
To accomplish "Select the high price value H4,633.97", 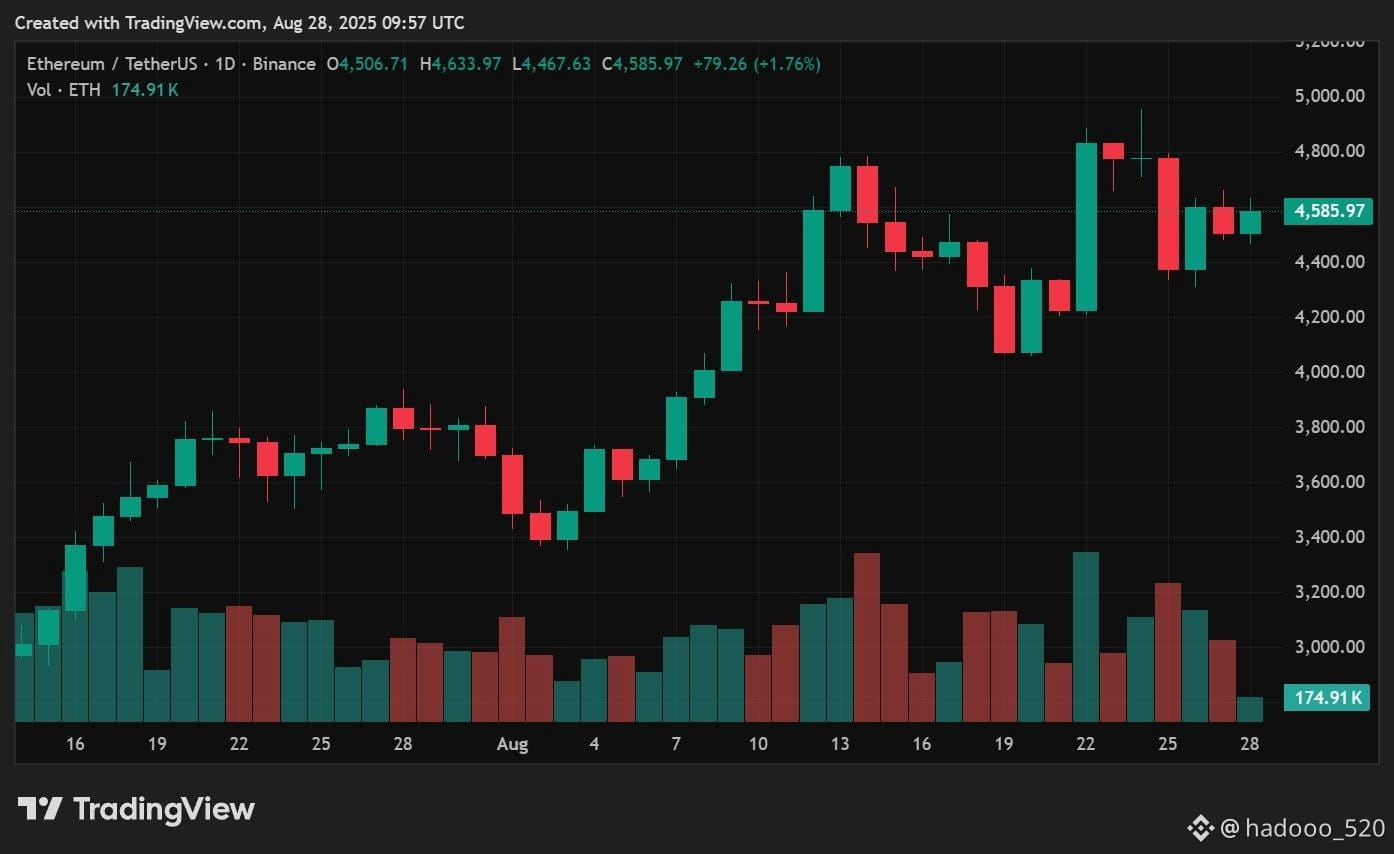I will coord(460,64).
